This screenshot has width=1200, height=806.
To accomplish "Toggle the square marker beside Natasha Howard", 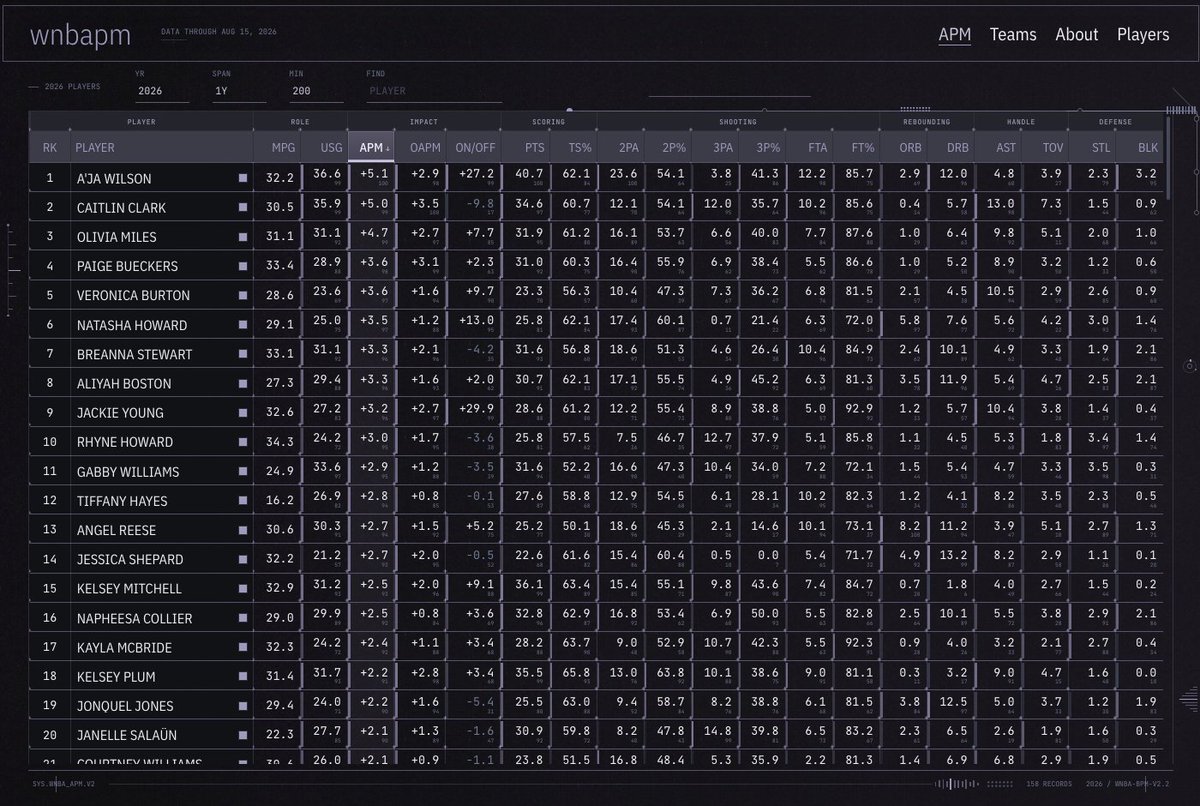I will point(242,325).
